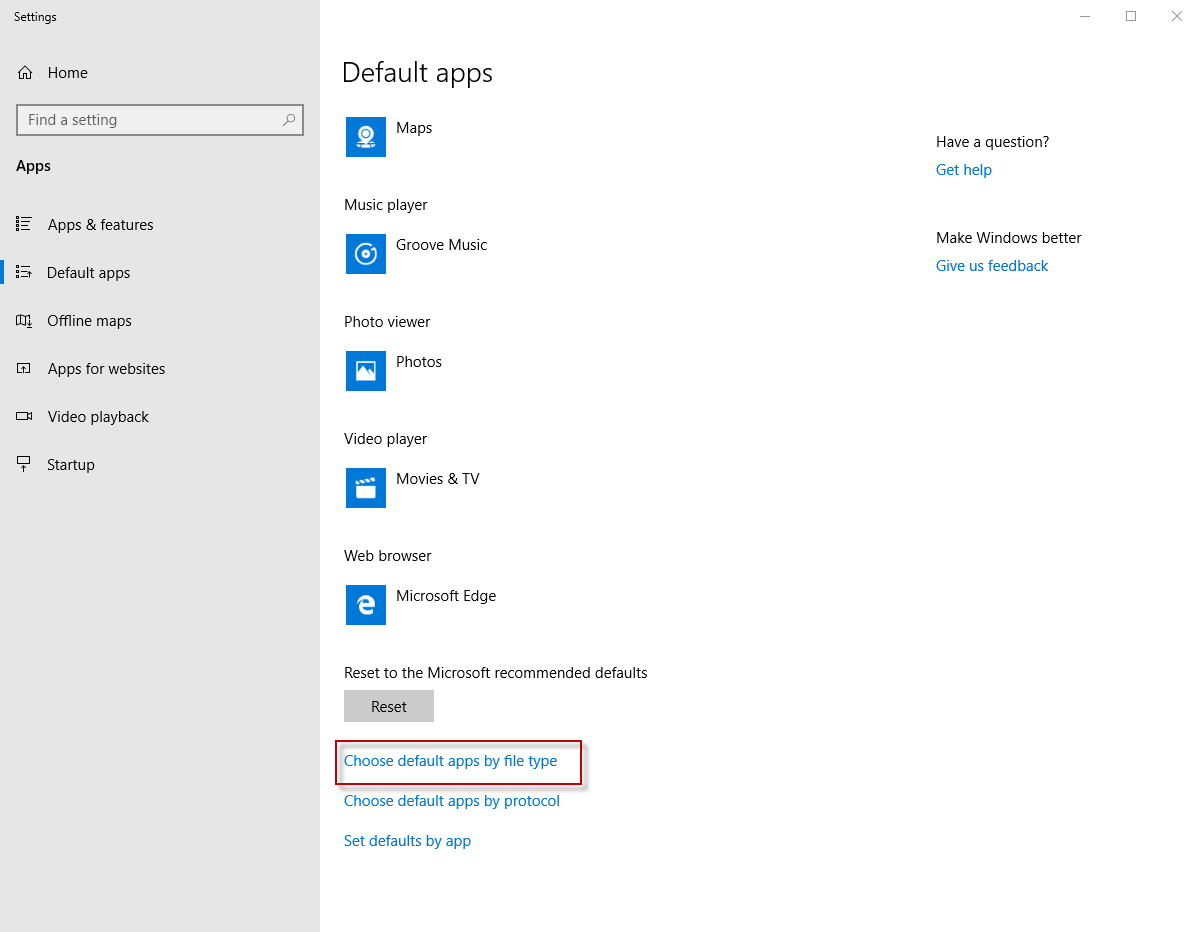
Task: Maximize the Settings window
Action: [1131, 16]
